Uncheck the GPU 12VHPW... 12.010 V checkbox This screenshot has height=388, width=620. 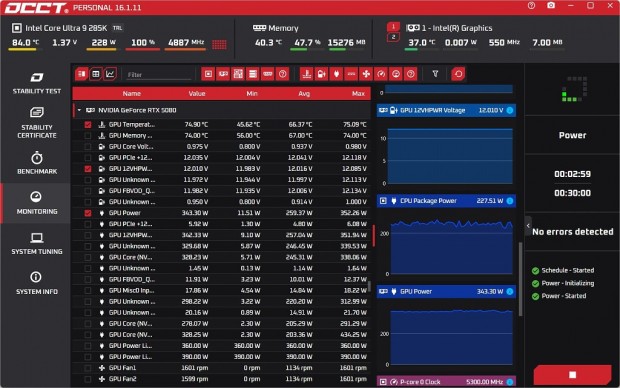click(x=88, y=169)
